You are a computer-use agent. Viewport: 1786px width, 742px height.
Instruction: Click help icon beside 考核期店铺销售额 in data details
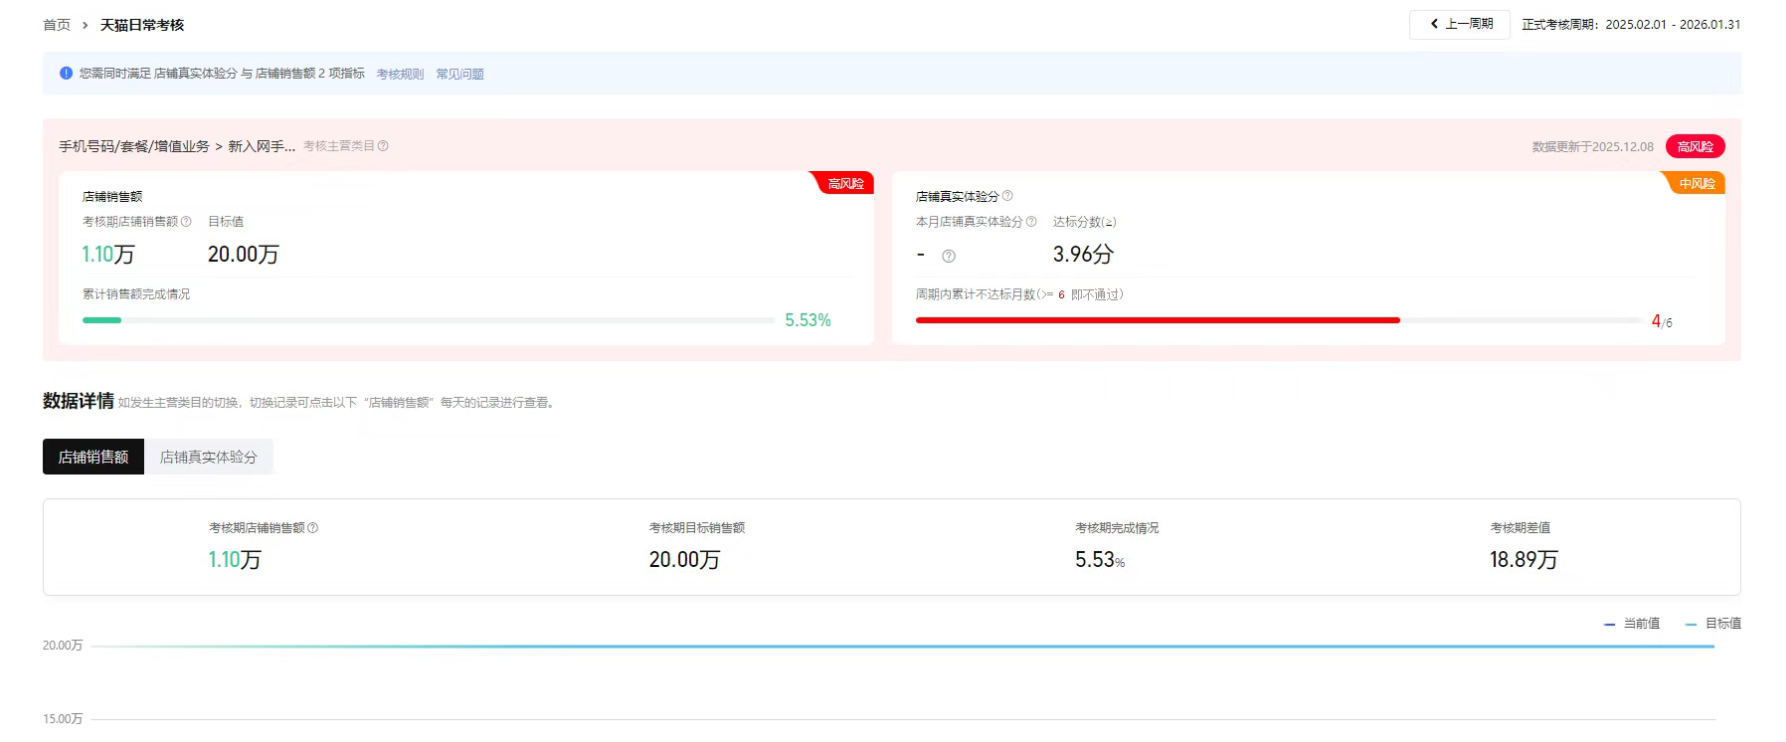click(313, 528)
